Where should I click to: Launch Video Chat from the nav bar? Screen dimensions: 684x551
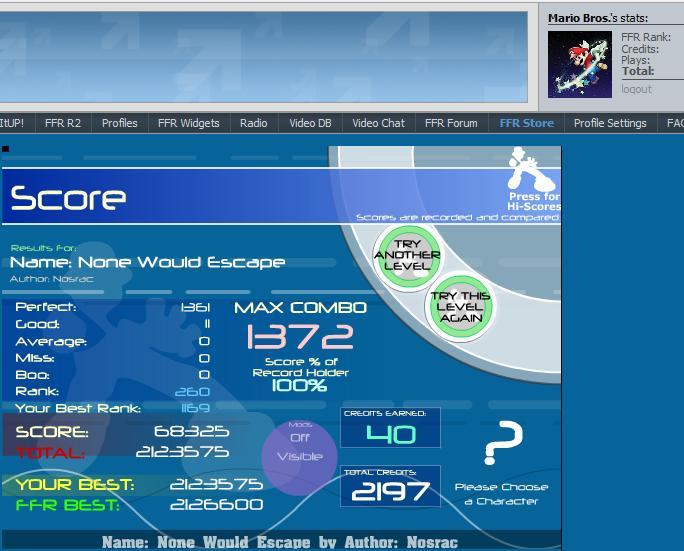click(378, 123)
